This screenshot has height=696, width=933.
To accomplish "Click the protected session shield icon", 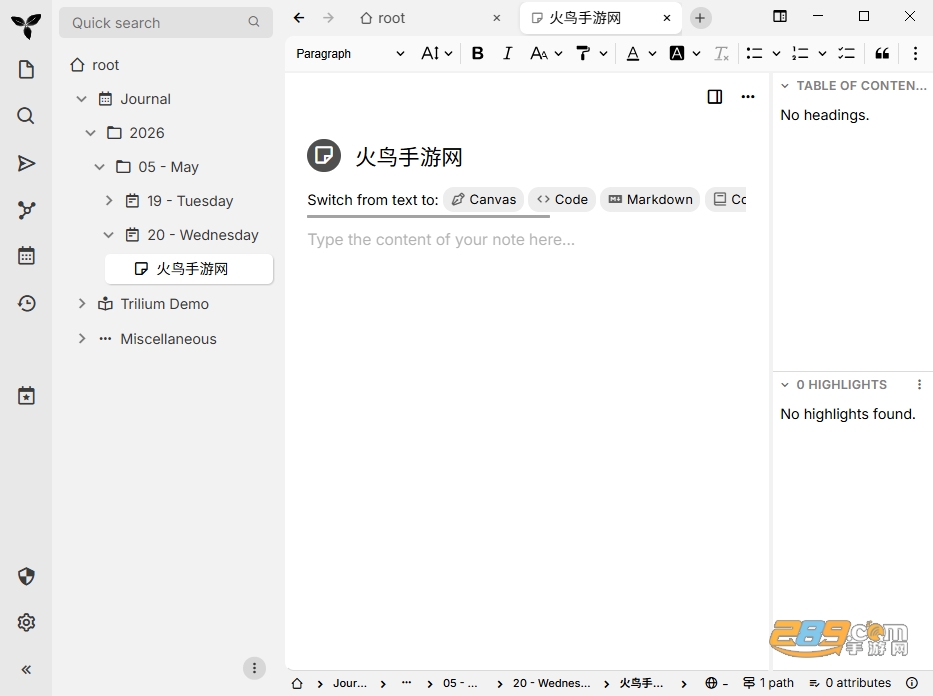I will pos(26,576).
